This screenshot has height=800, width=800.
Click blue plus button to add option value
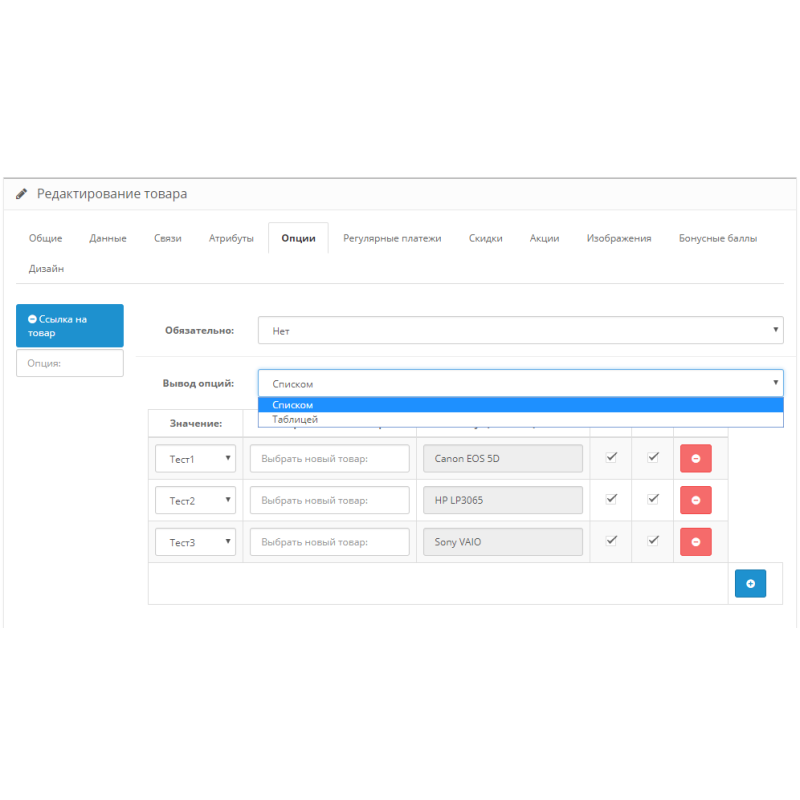[750, 583]
